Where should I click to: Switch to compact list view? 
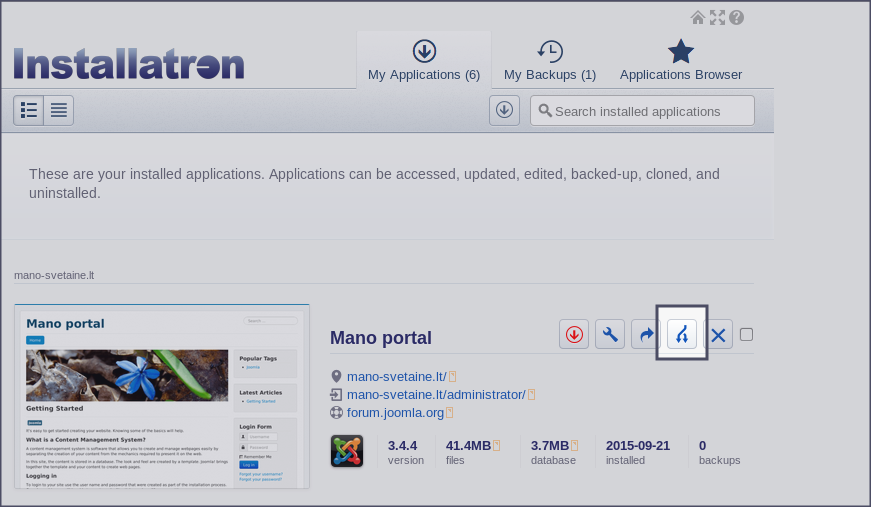[59, 110]
